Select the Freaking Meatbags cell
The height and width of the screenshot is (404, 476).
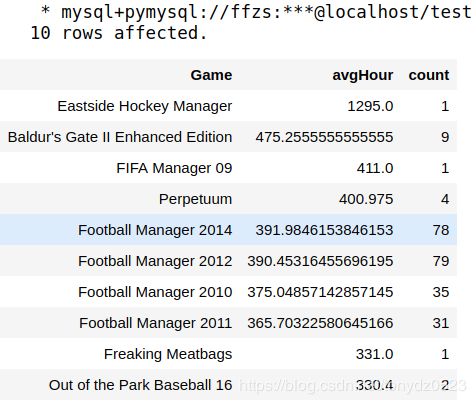pos(168,354)
